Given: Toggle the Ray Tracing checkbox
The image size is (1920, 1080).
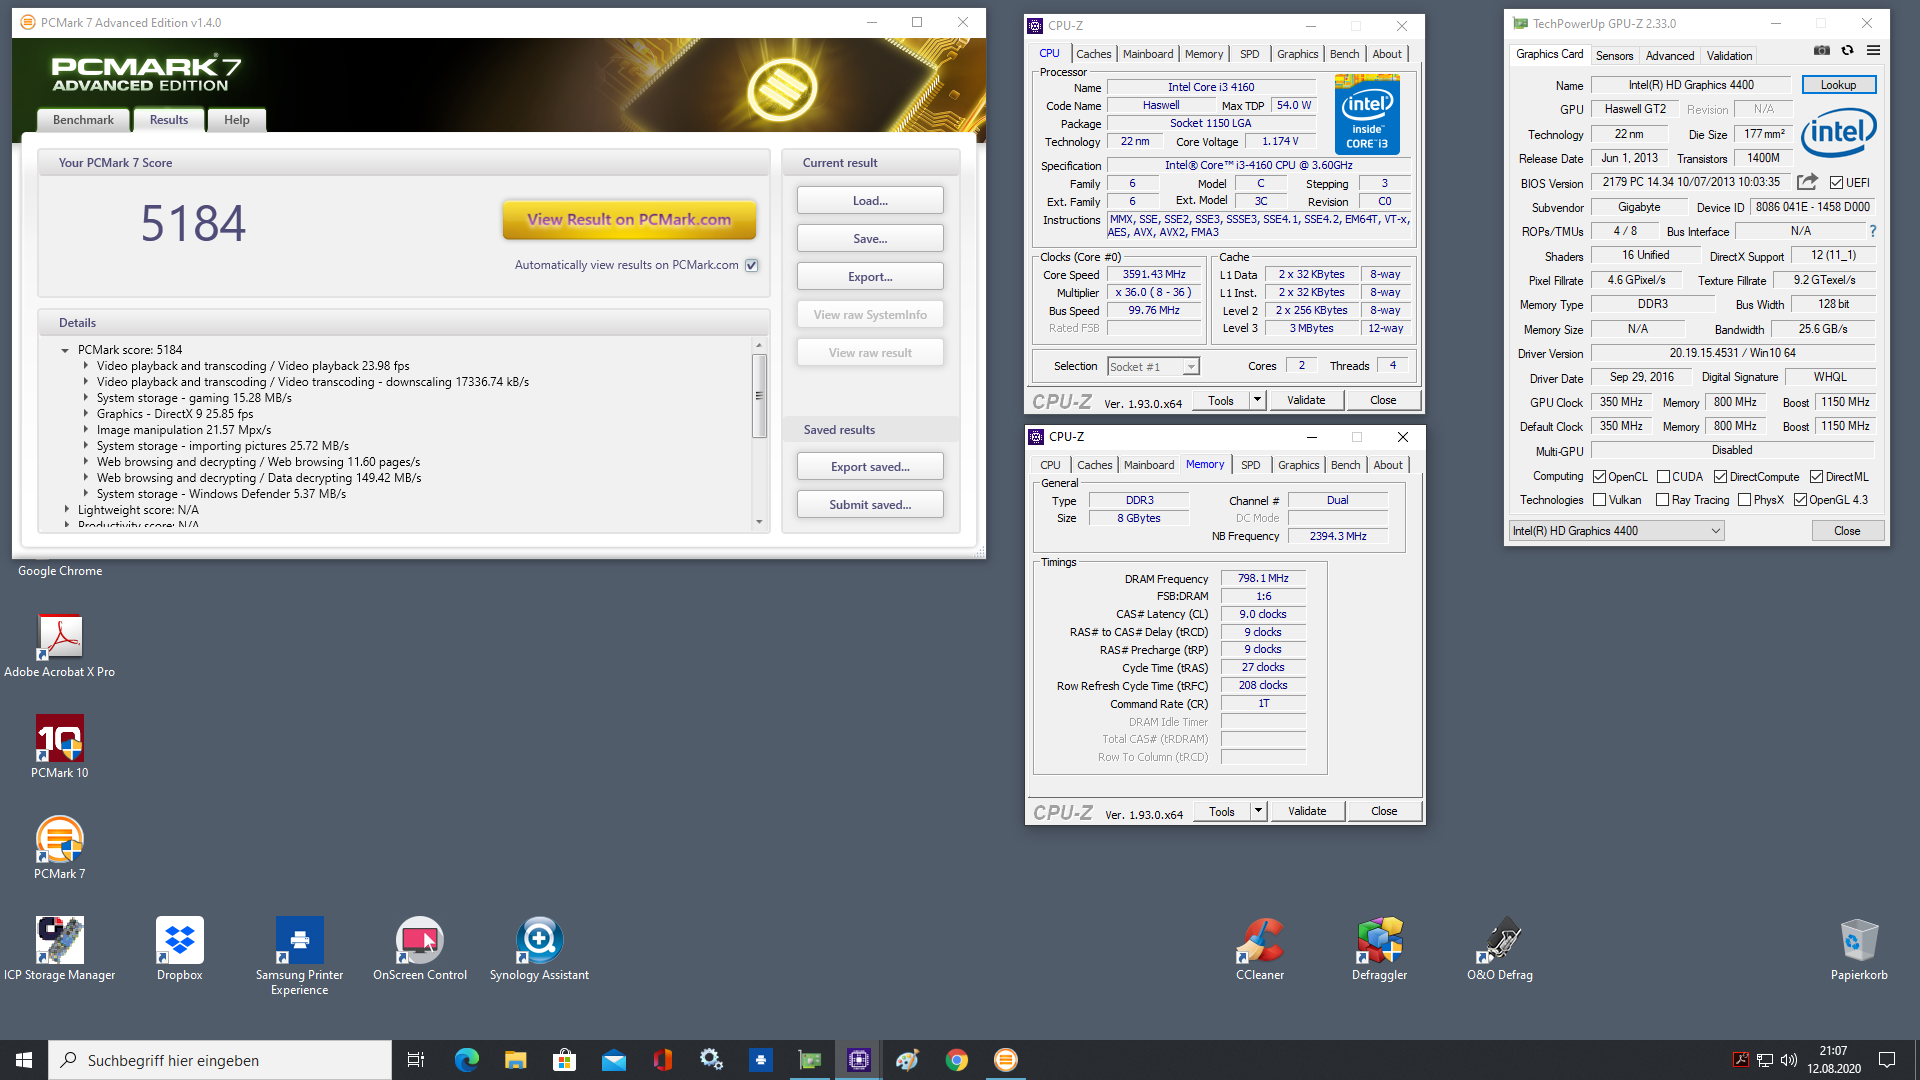Looking at the screenshot, I should [1662, 500].
